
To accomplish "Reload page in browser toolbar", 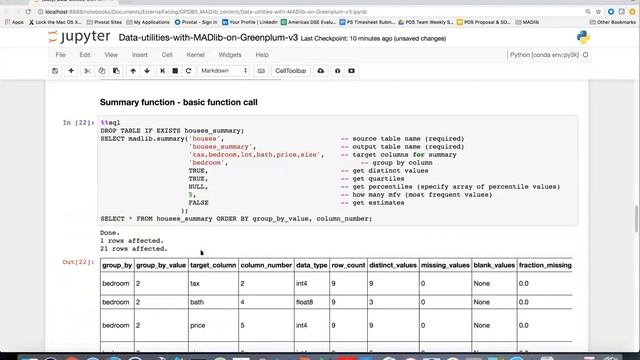I will [x=28, y=12].
